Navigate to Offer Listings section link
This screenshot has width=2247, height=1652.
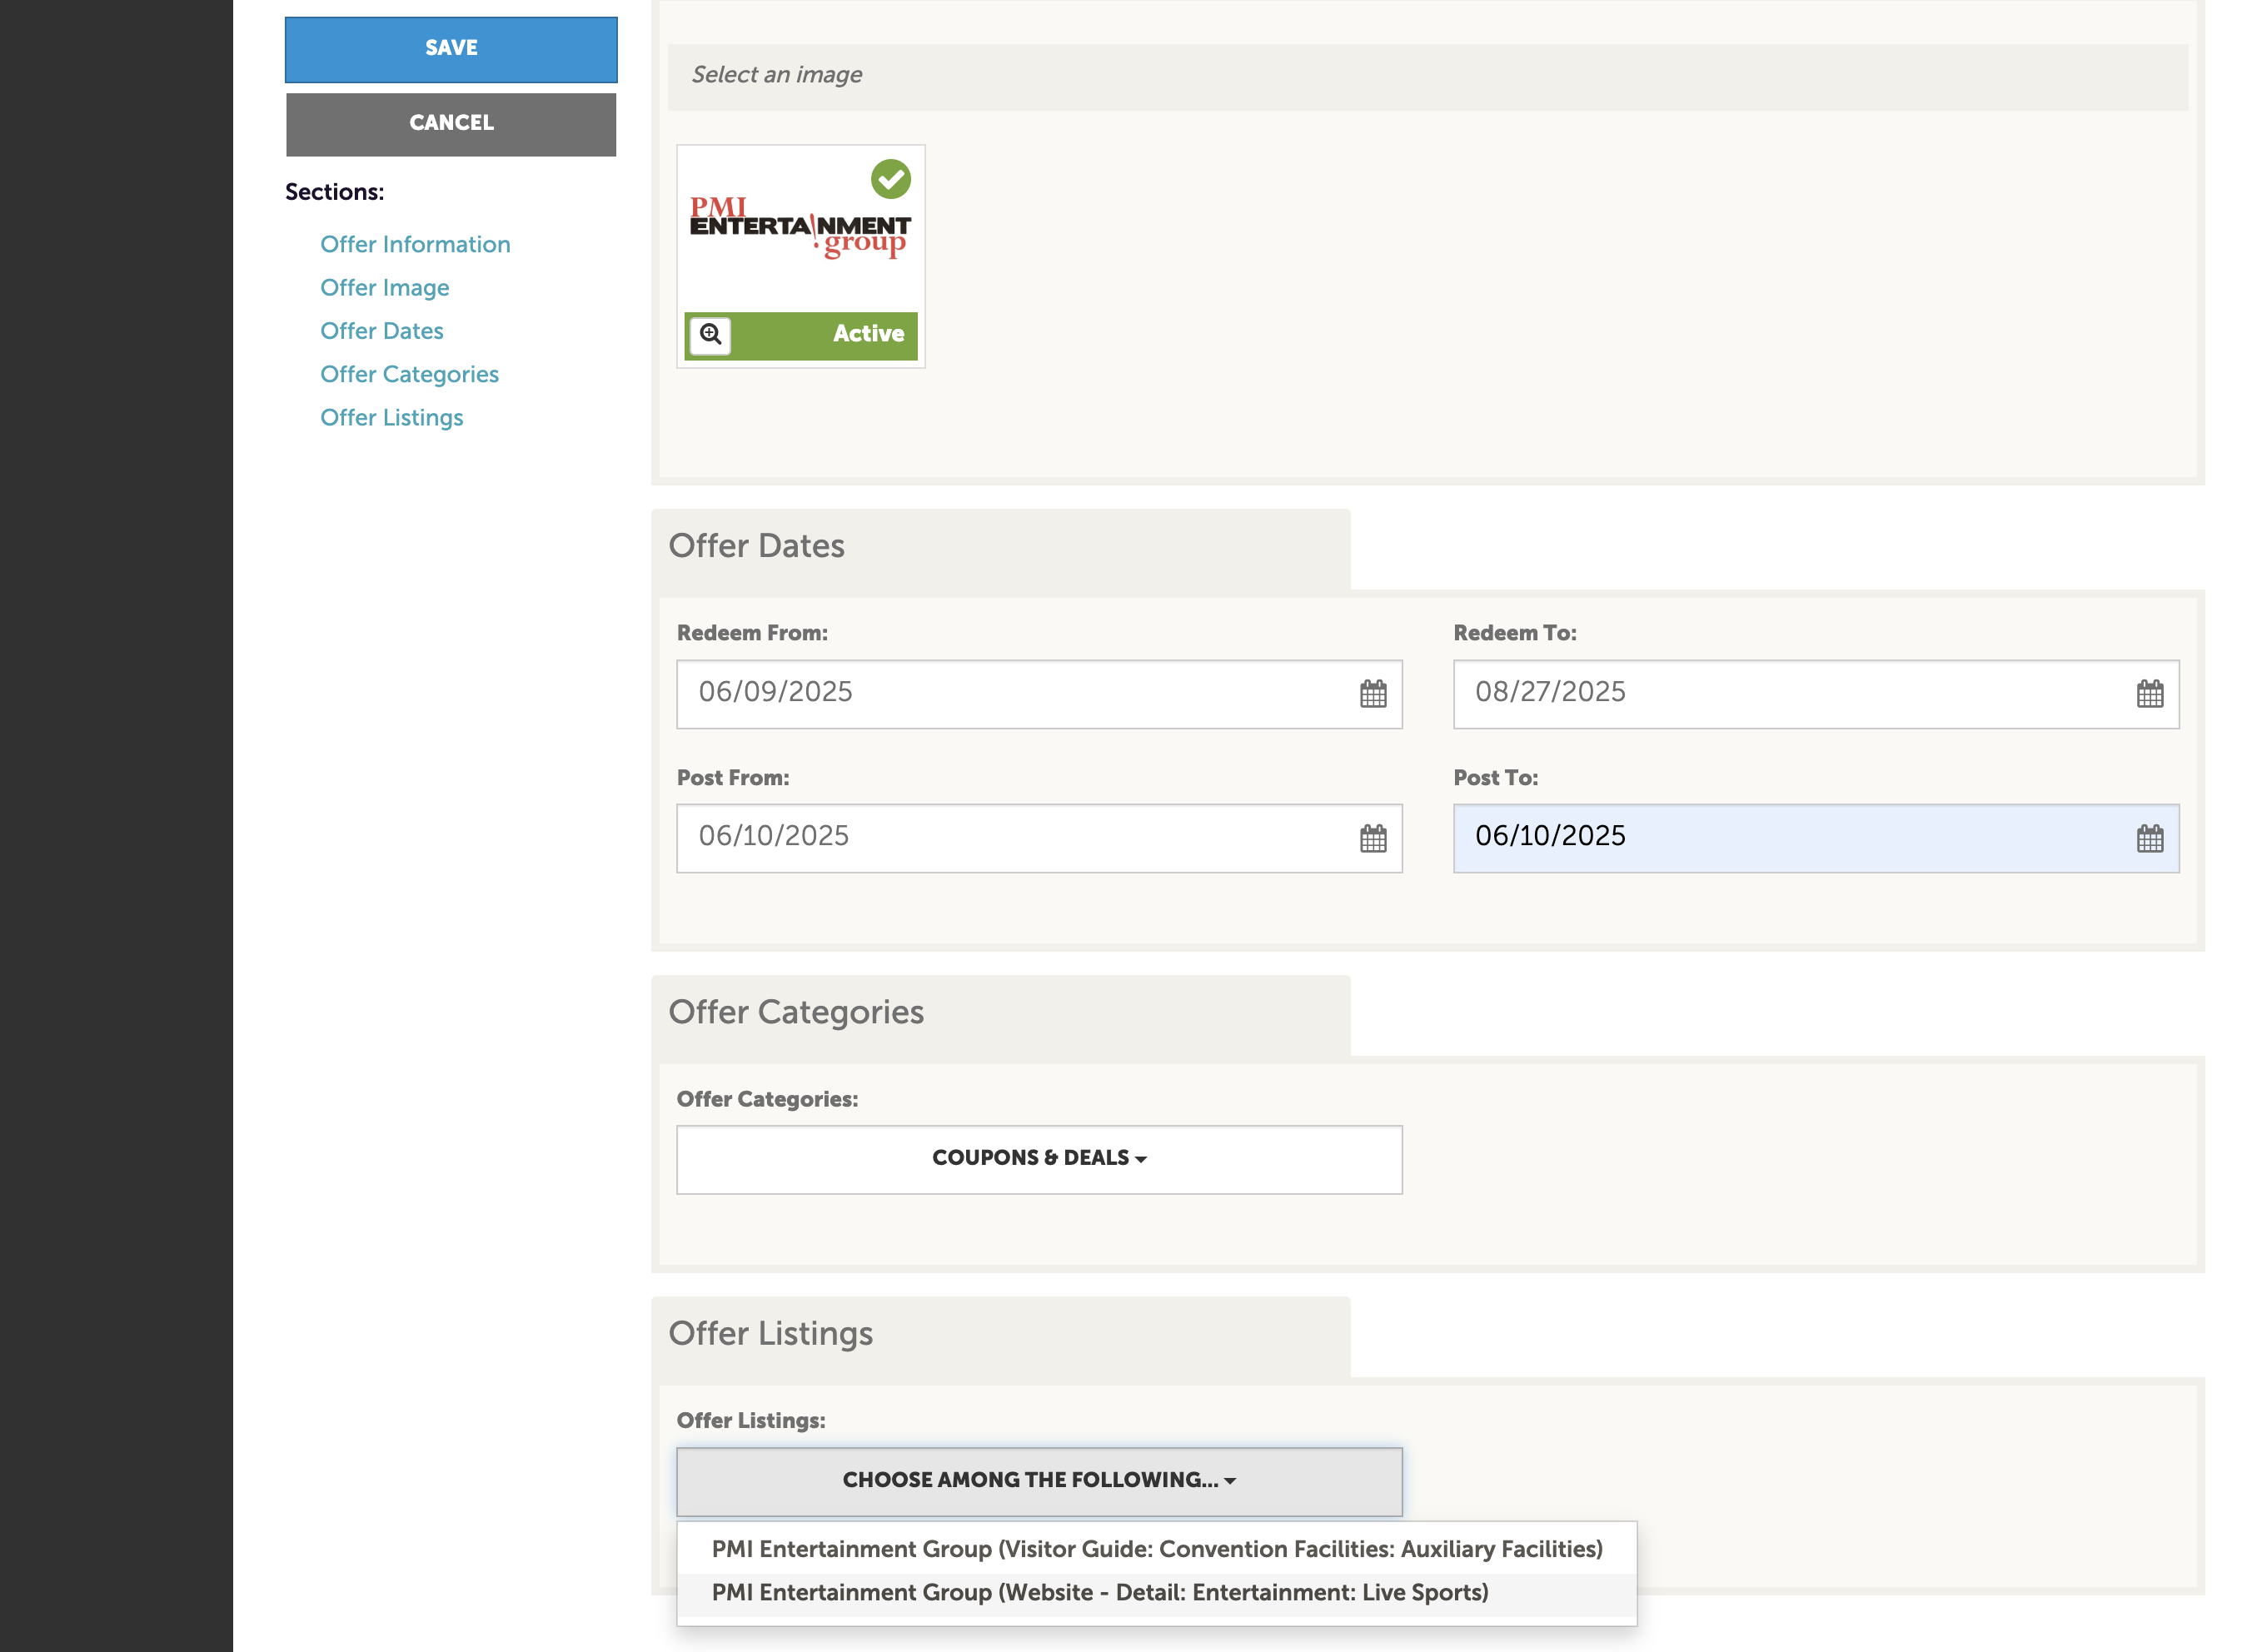391,418
